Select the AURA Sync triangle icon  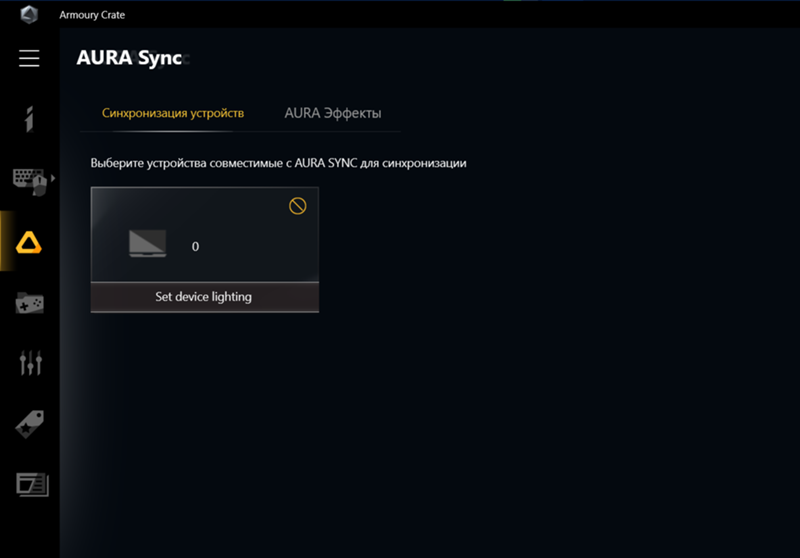tap(29, 242)
